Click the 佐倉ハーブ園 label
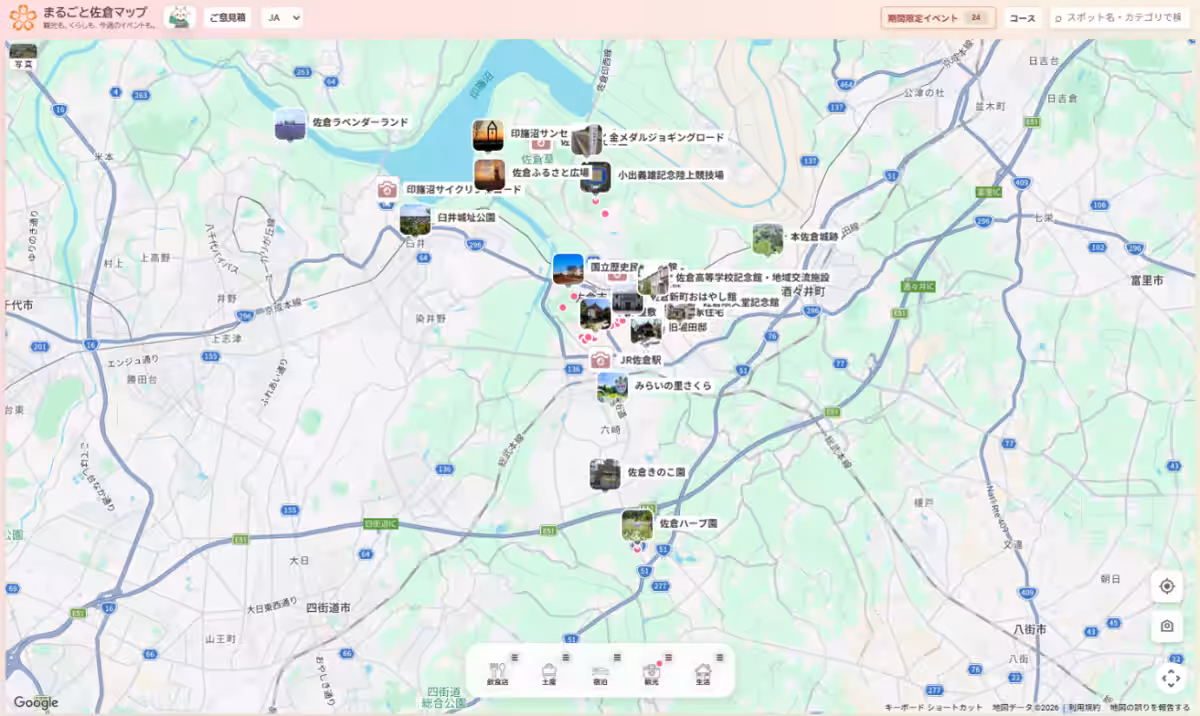Screen dimensions: 1200x716 [688, 524]
